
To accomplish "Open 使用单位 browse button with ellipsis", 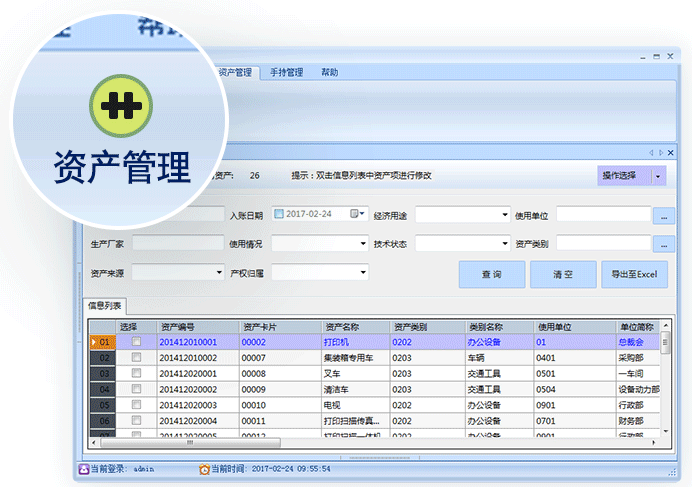I will (x=664, y=216).
